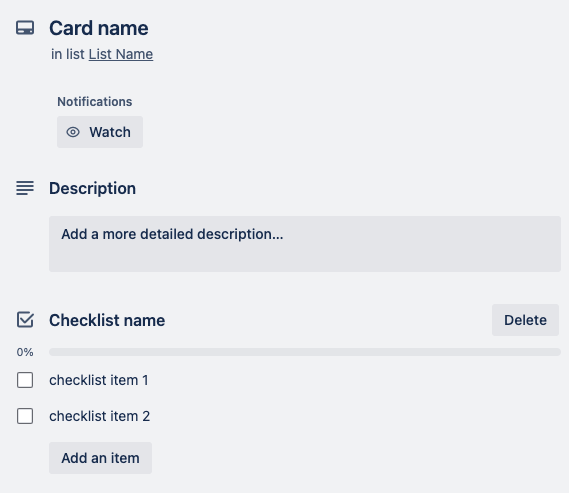Click the checklist item 2 text

pos(99,416)
